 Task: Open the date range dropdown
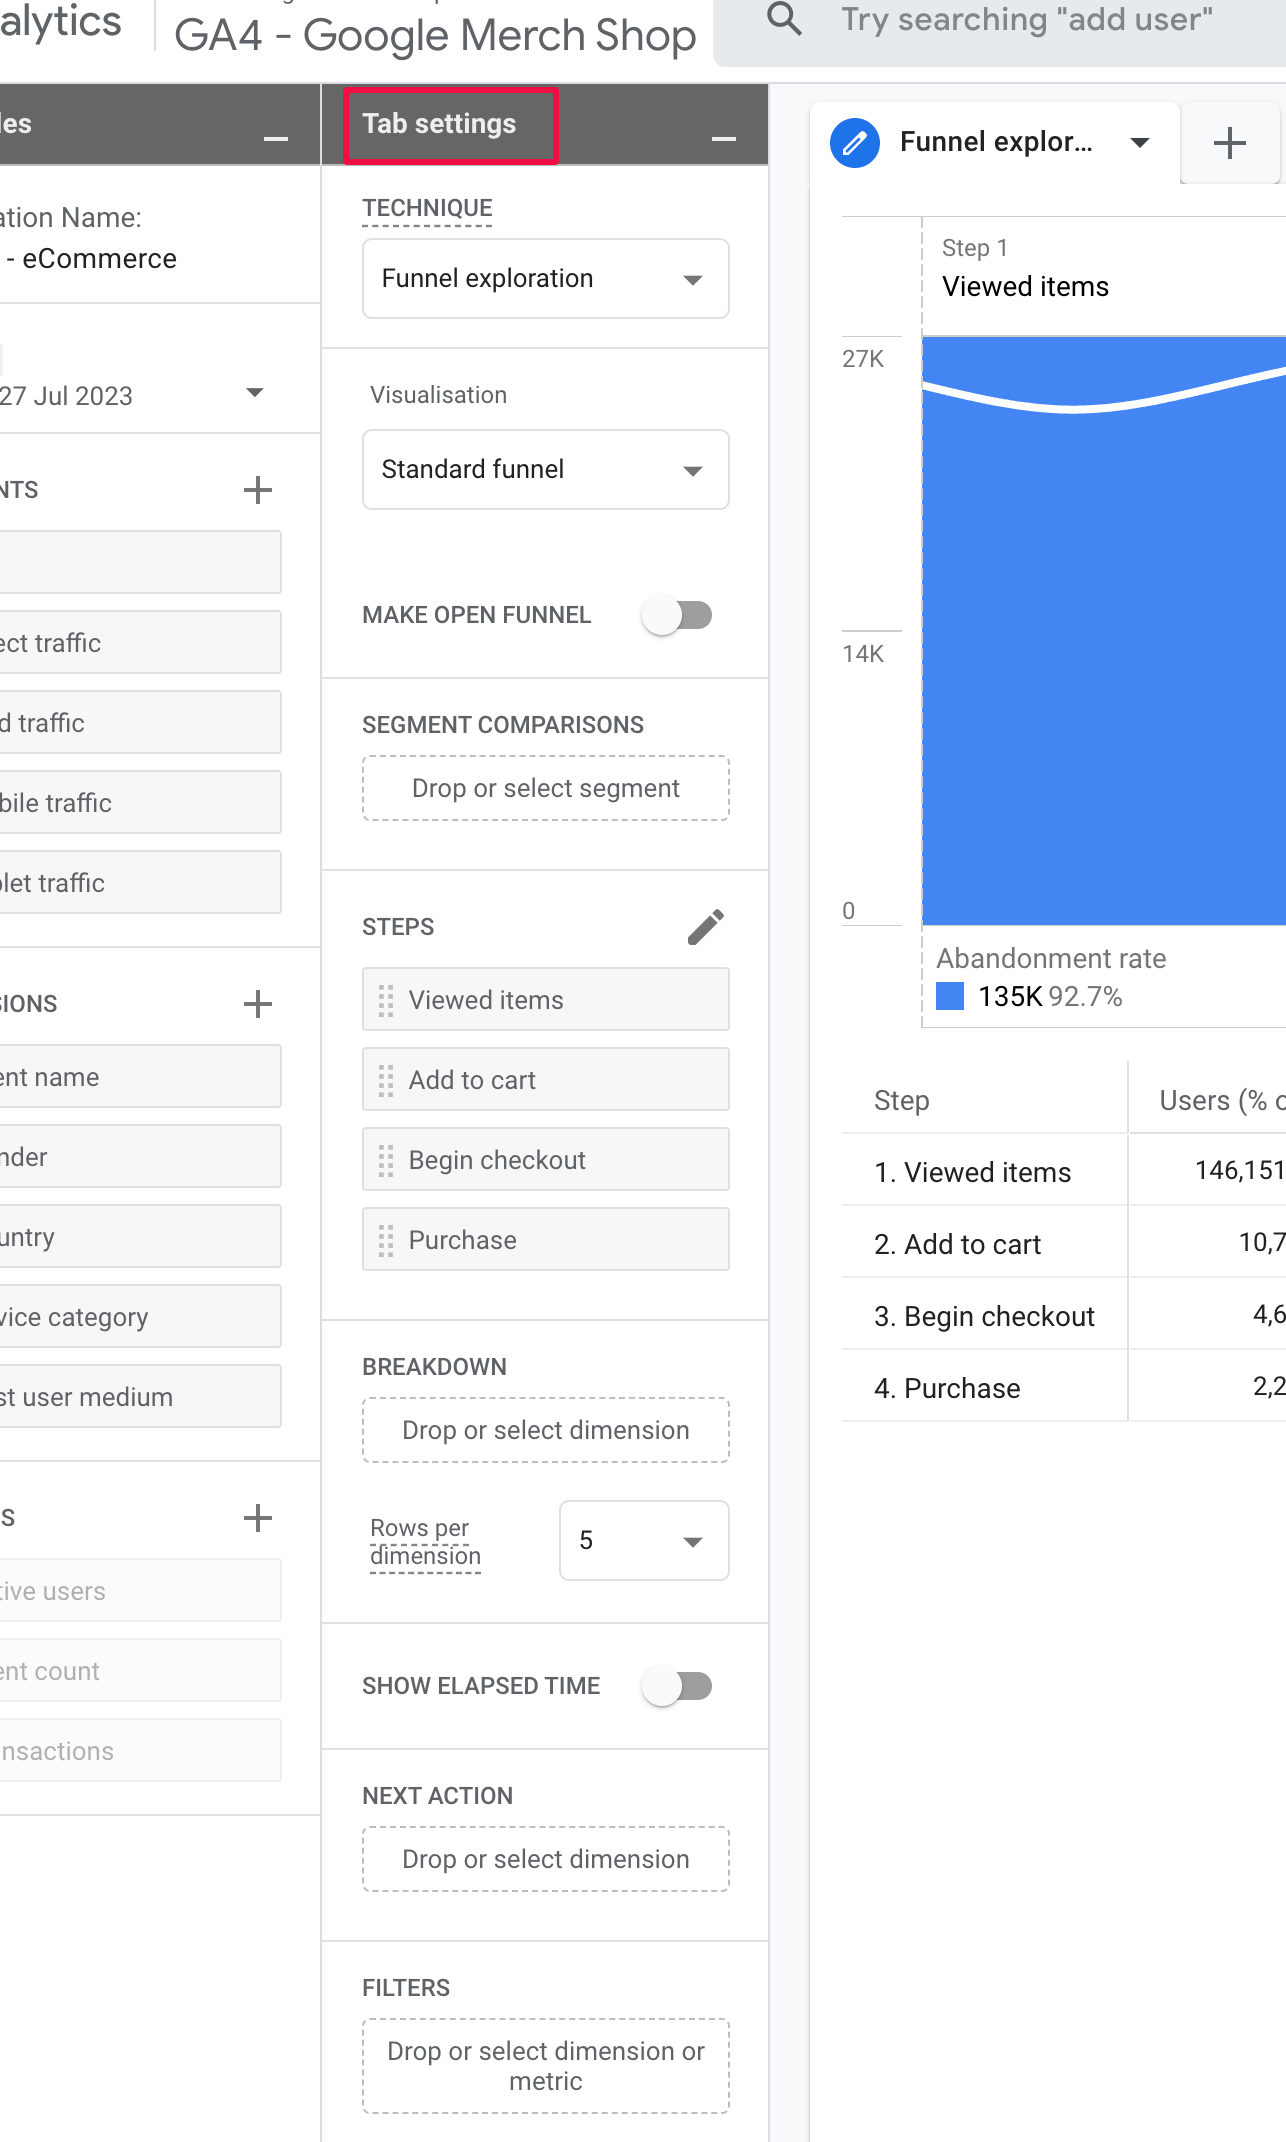[255, 393]
